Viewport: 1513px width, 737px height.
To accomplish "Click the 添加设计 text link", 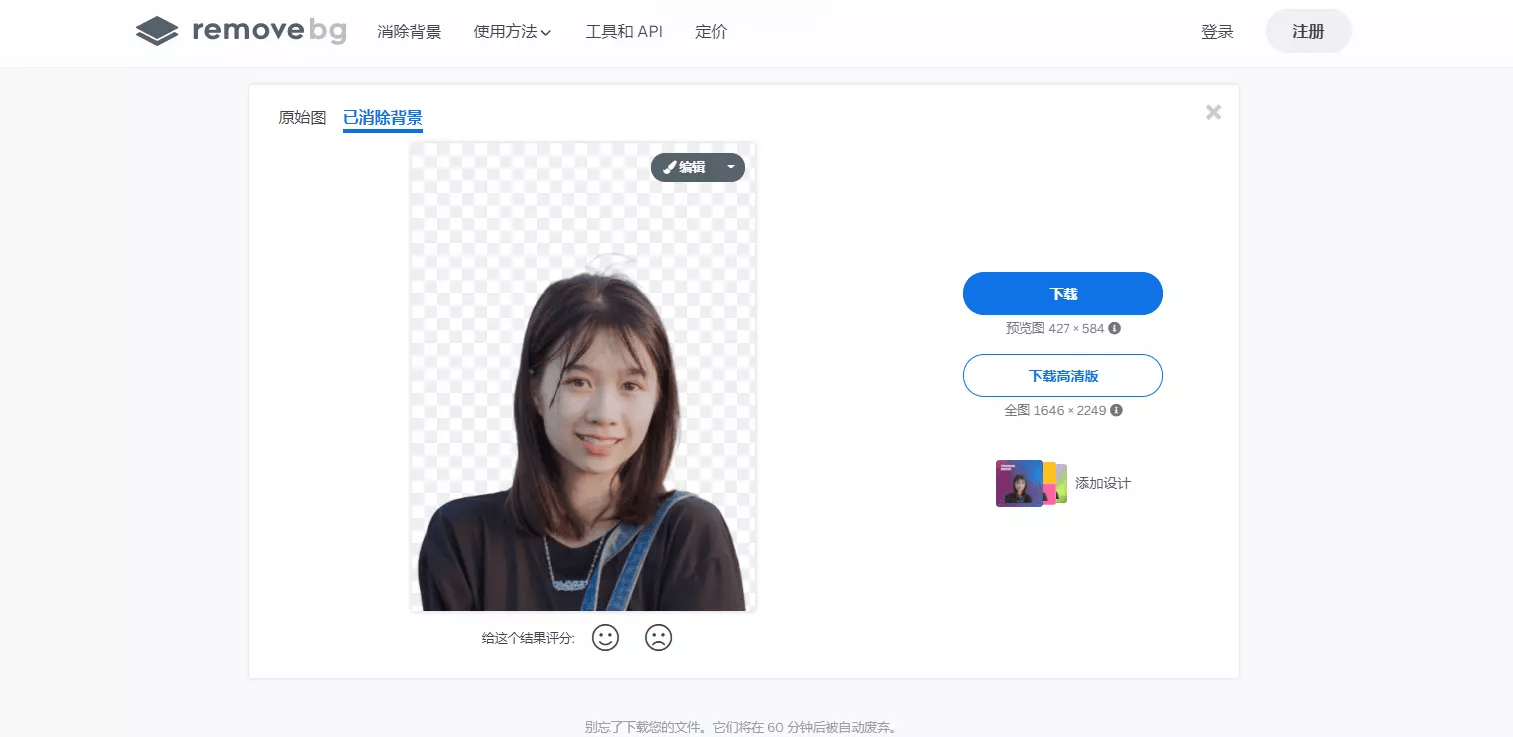I will click(1103, 483).
